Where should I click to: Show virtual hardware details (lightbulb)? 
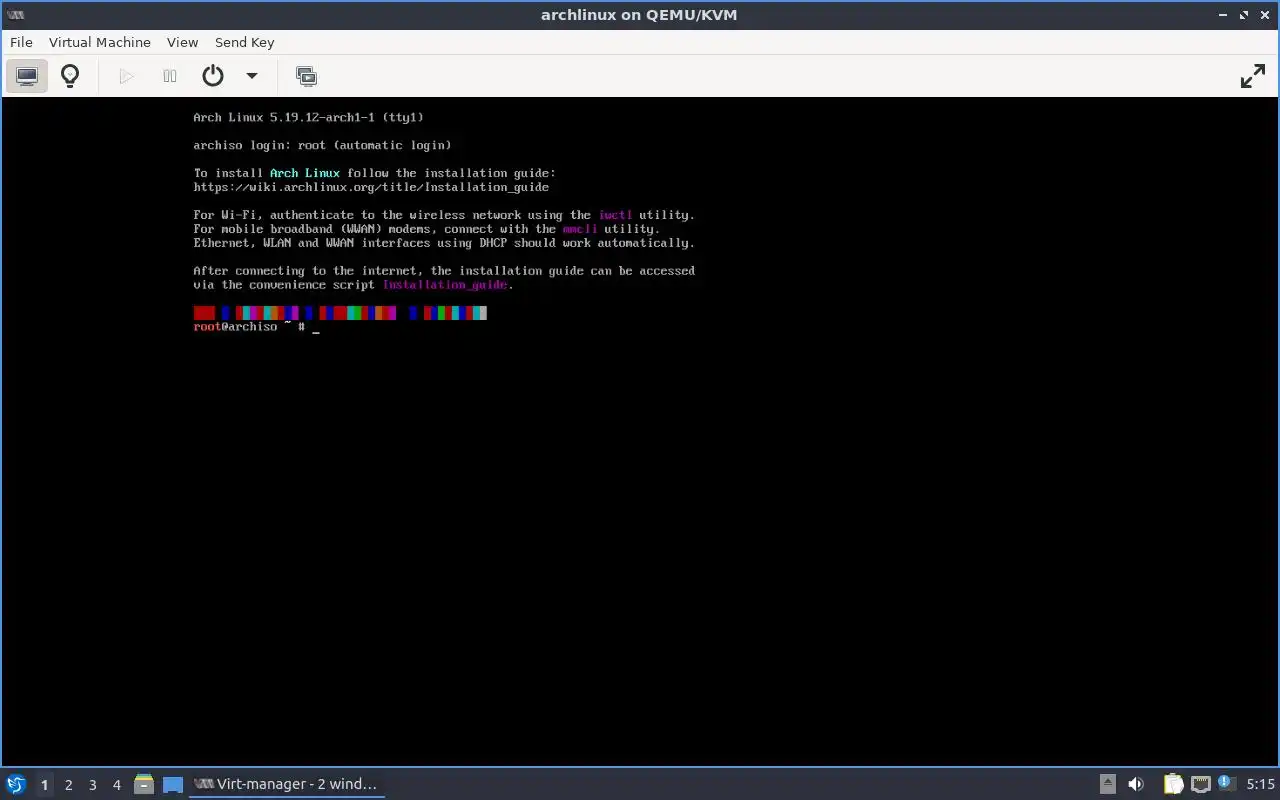70,76
